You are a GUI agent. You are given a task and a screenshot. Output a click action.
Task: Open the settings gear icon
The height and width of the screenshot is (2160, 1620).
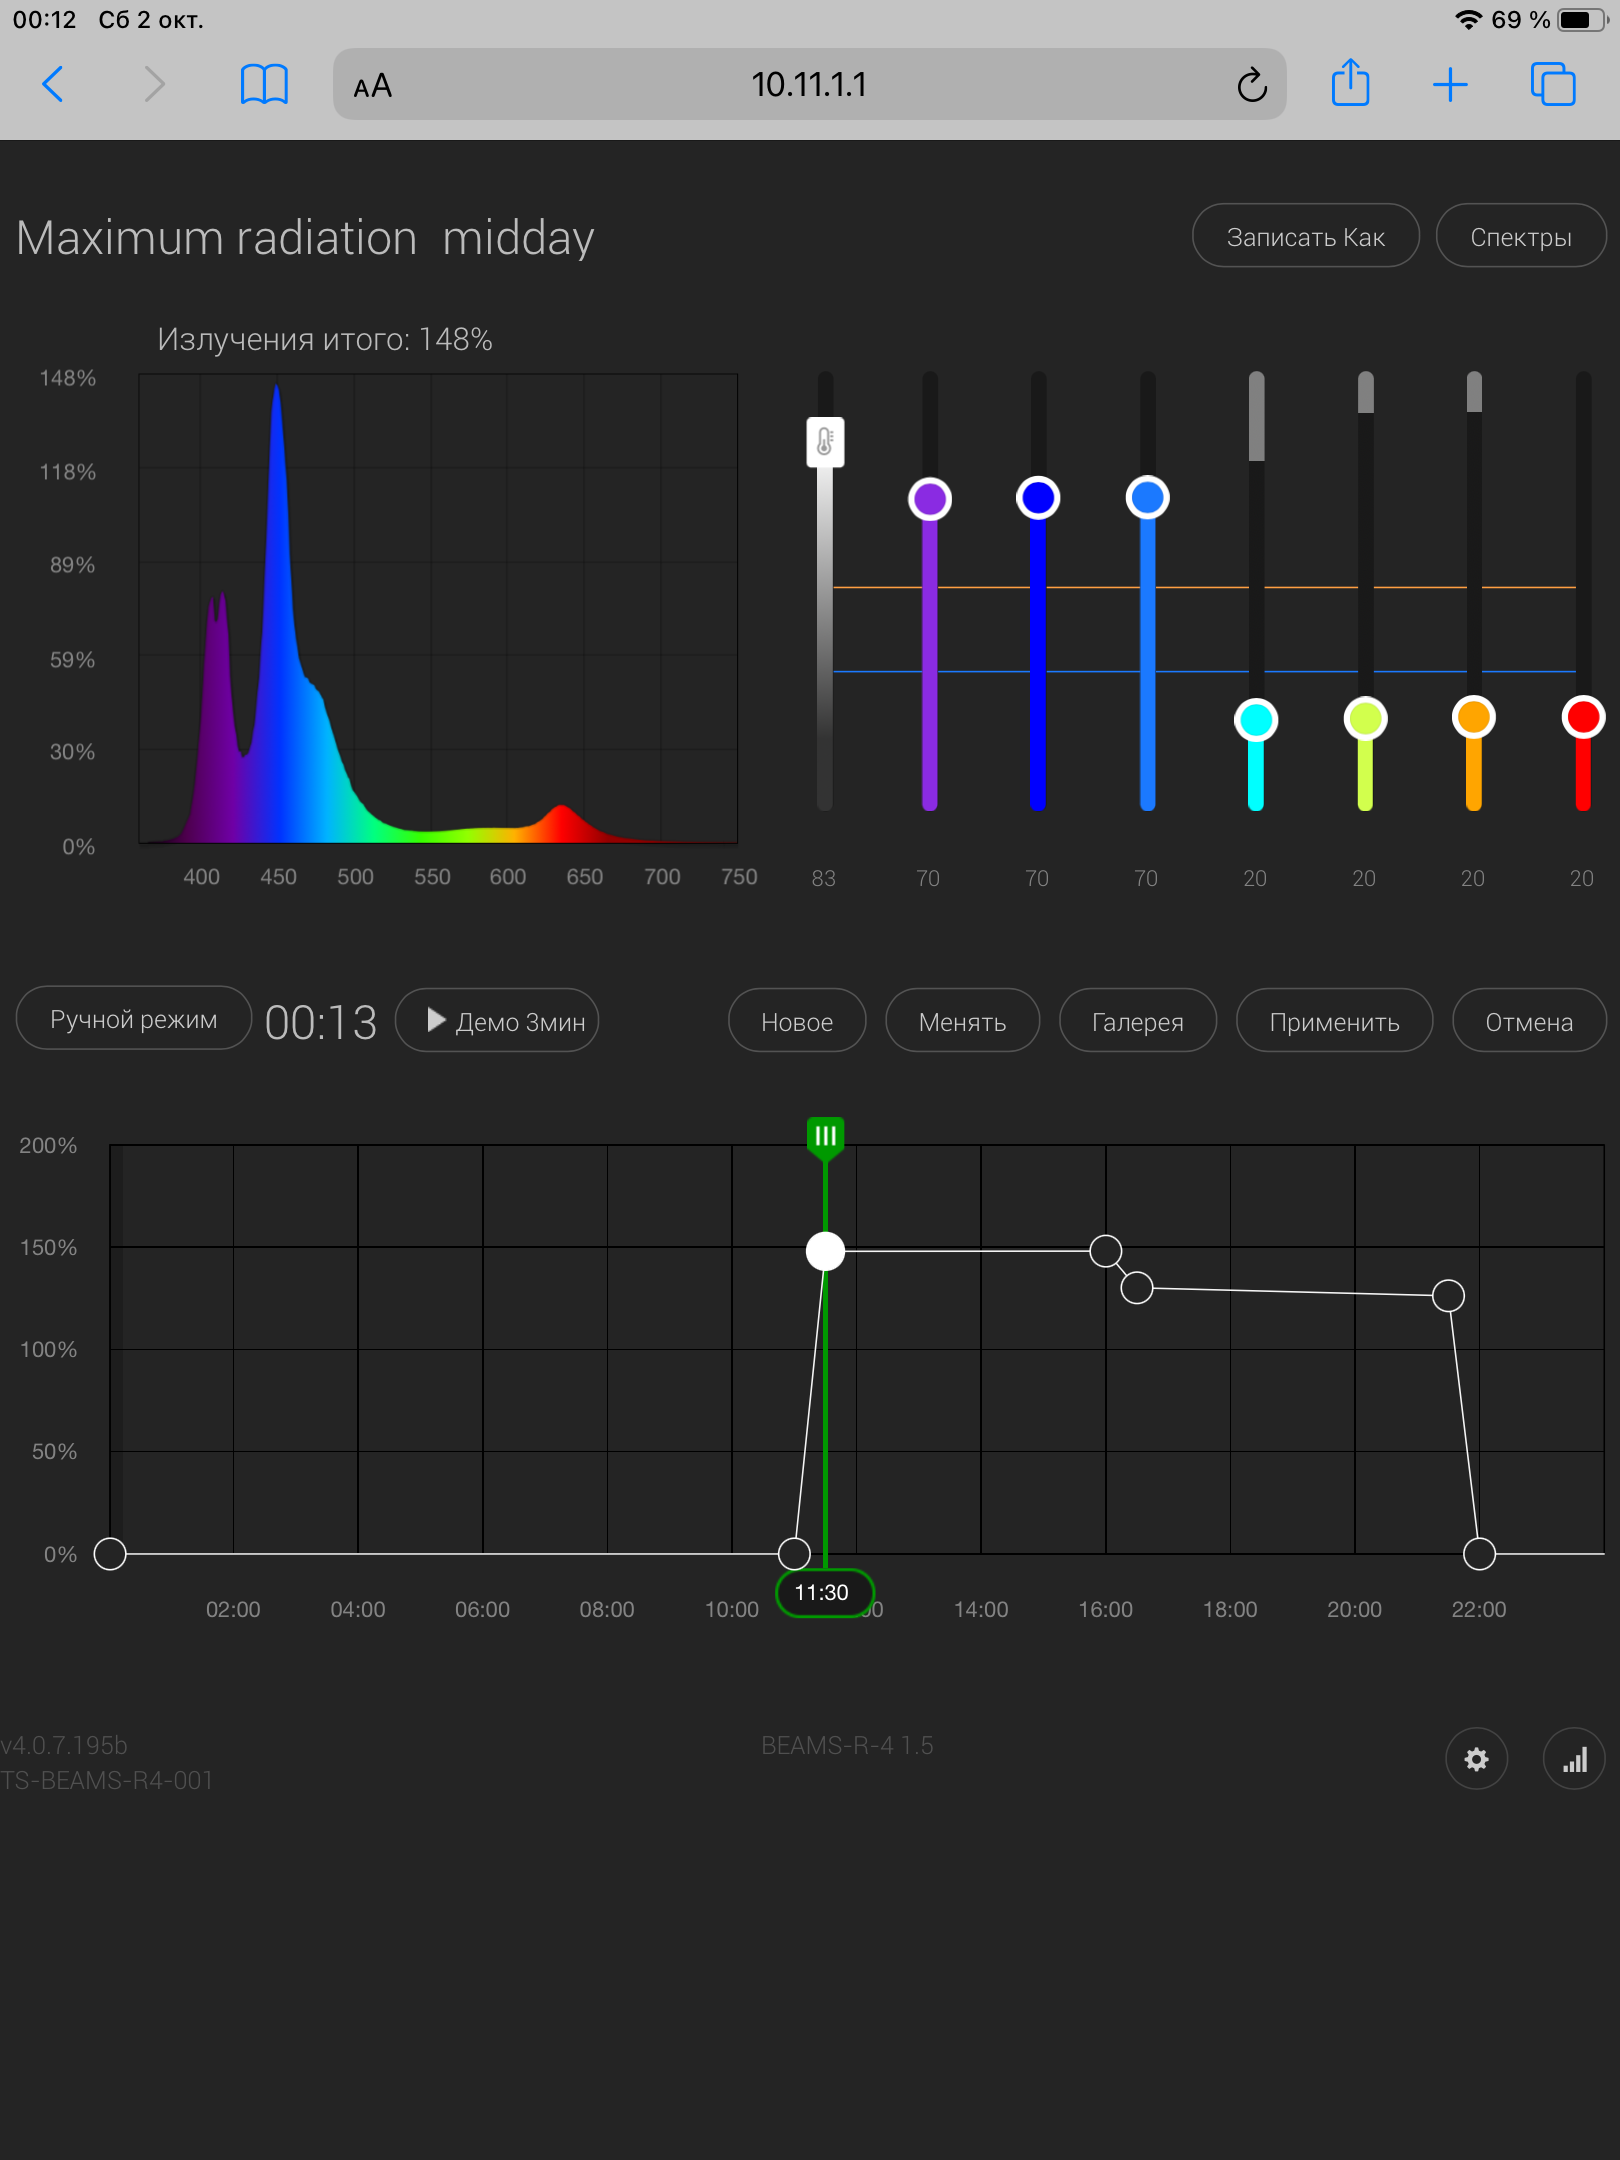tap(1476, 1759)
